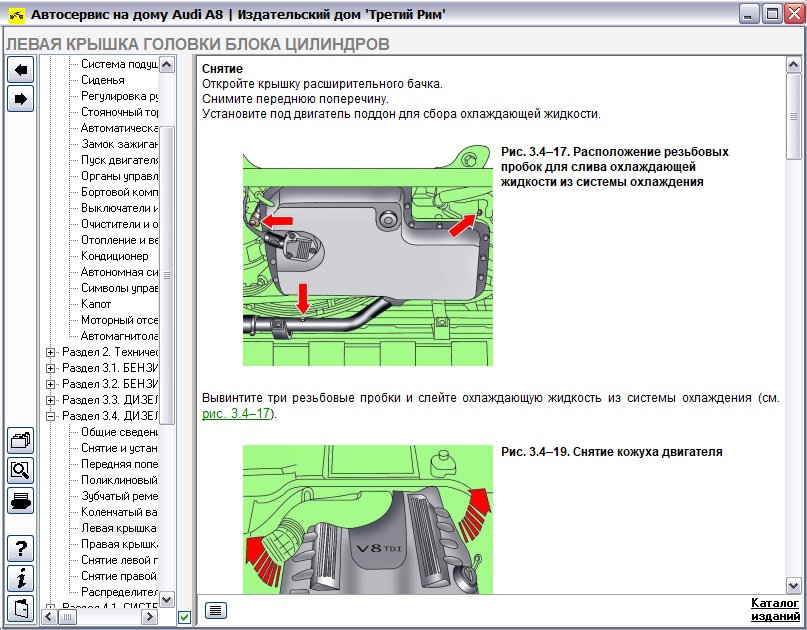Image resolution: width=807 pixels, height=630 pixels.
Task: Click the content pane's vertical scrollbar thumb
Action: coord(794,116)
